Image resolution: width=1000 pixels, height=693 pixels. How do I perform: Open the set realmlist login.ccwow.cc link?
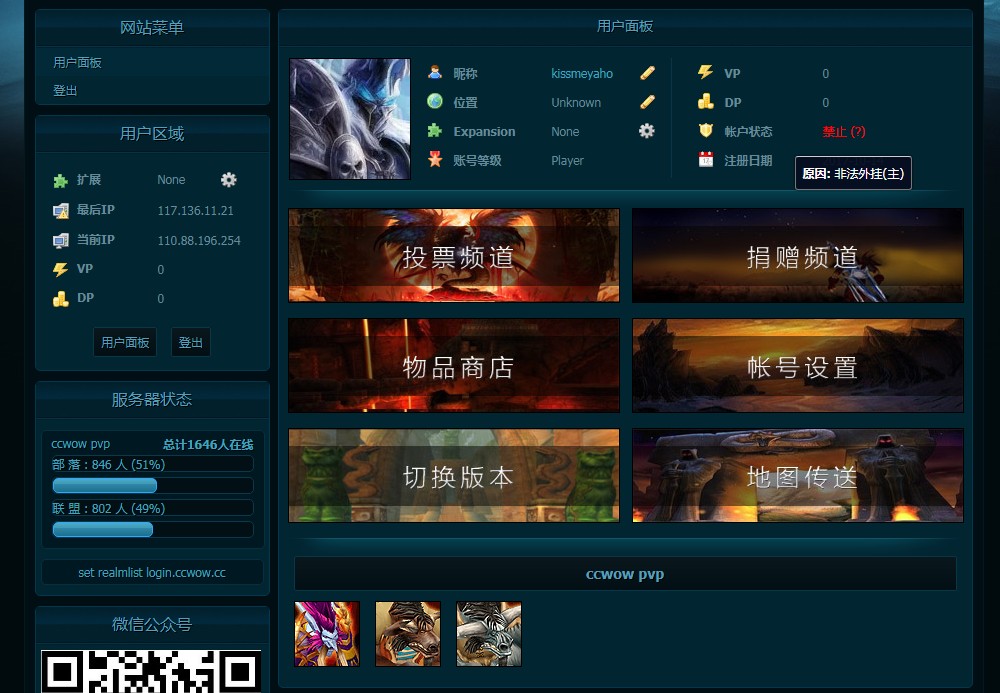click(x=152, y=572)
